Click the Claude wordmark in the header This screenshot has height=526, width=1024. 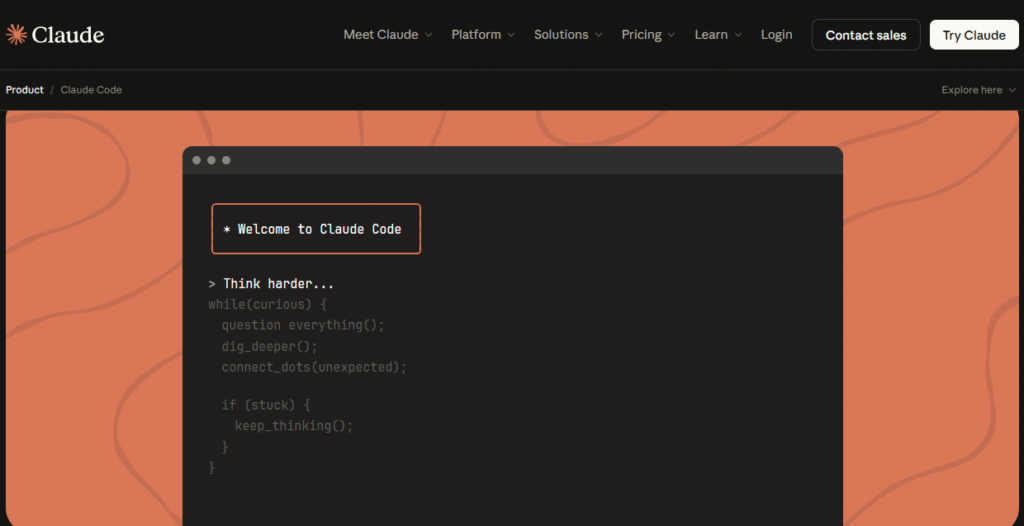click(68, 35)
